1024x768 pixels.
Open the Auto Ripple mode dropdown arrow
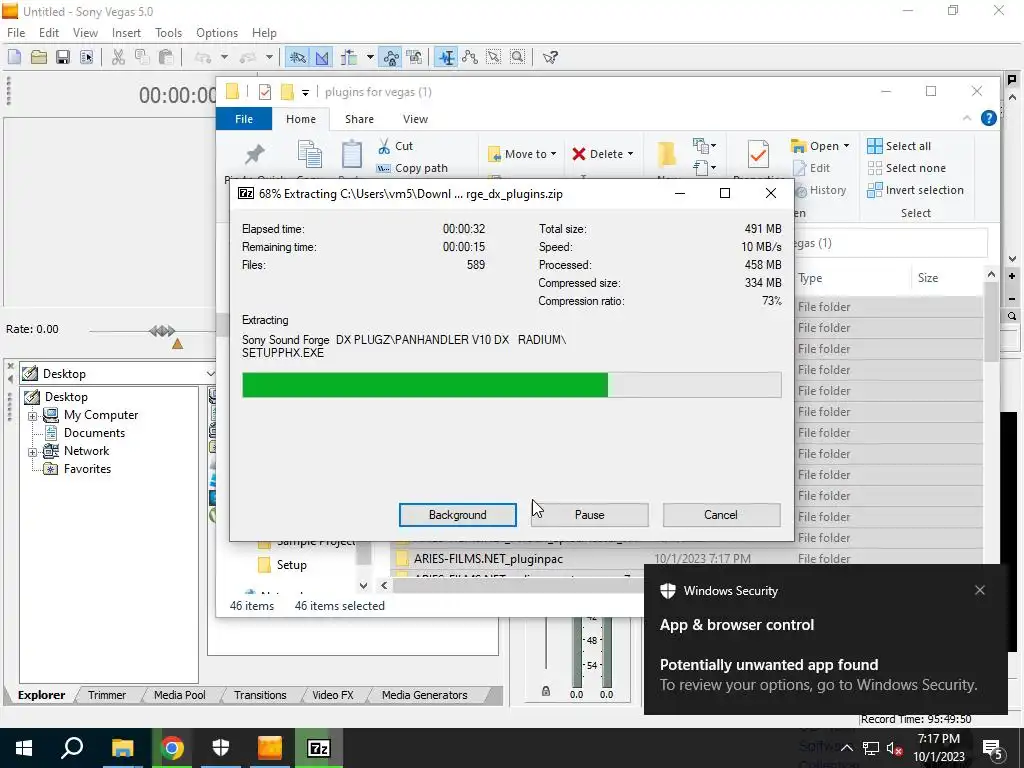point(370,57)
